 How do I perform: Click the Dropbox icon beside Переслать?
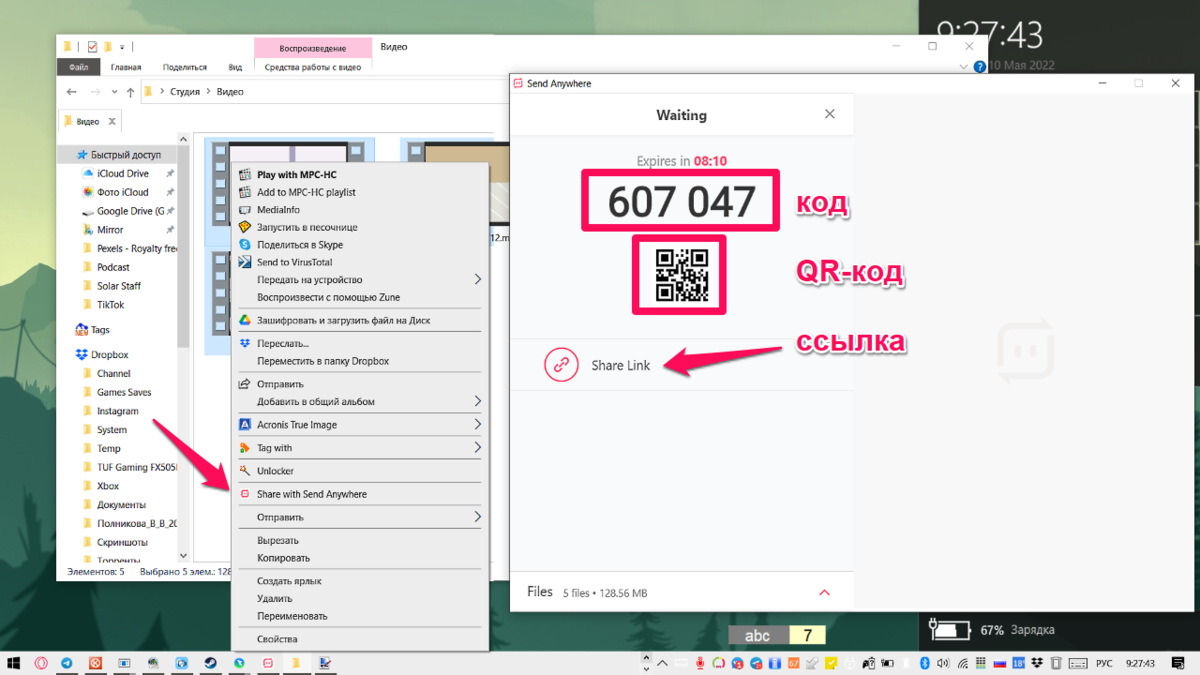(x=244, y=343)
